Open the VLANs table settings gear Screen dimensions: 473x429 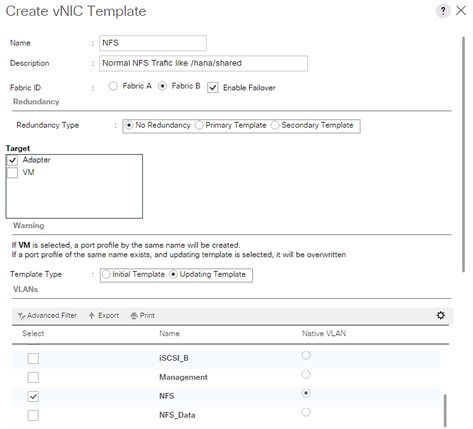point(441,315)
